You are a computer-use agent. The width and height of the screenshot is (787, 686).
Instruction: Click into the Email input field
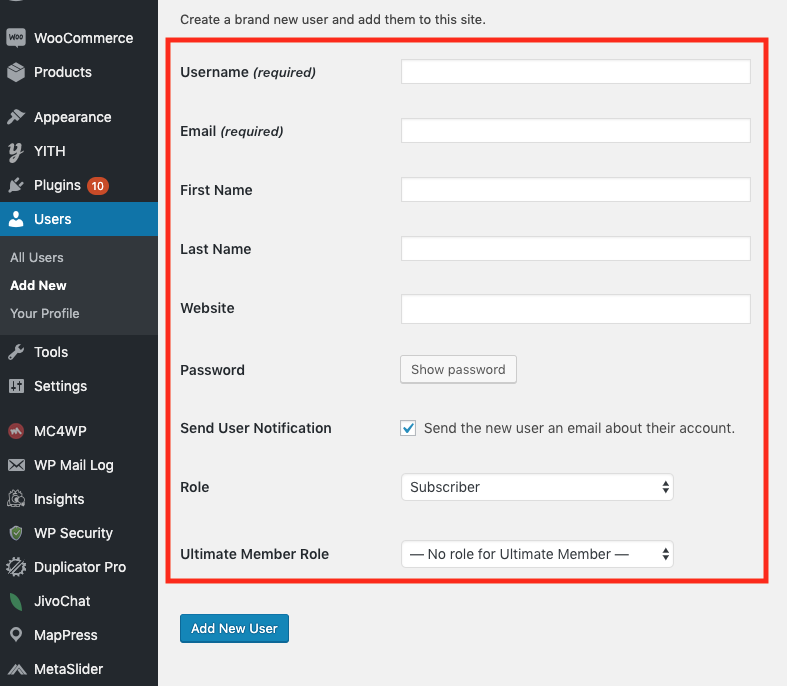[575, 131]
